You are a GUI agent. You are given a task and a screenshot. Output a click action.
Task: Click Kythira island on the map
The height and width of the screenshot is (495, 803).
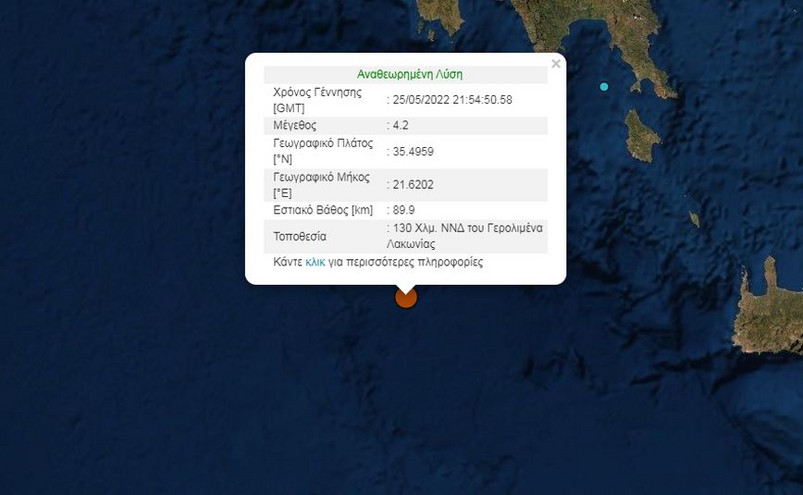pyautogui.click(x=641, y=136)
